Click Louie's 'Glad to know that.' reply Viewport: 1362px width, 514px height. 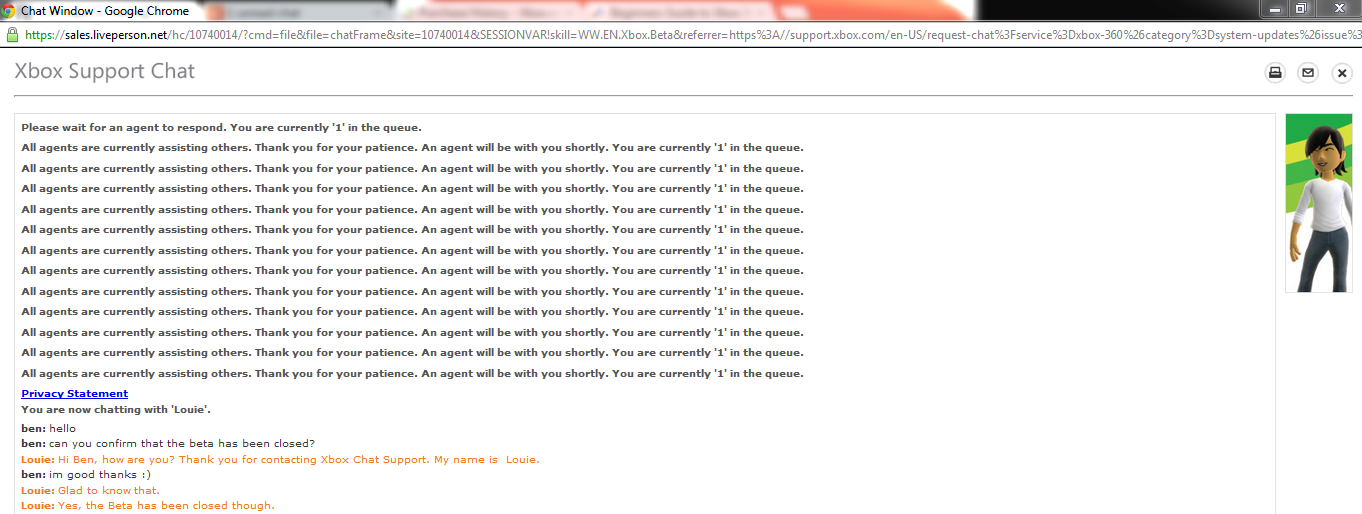[x=90, y=491]
